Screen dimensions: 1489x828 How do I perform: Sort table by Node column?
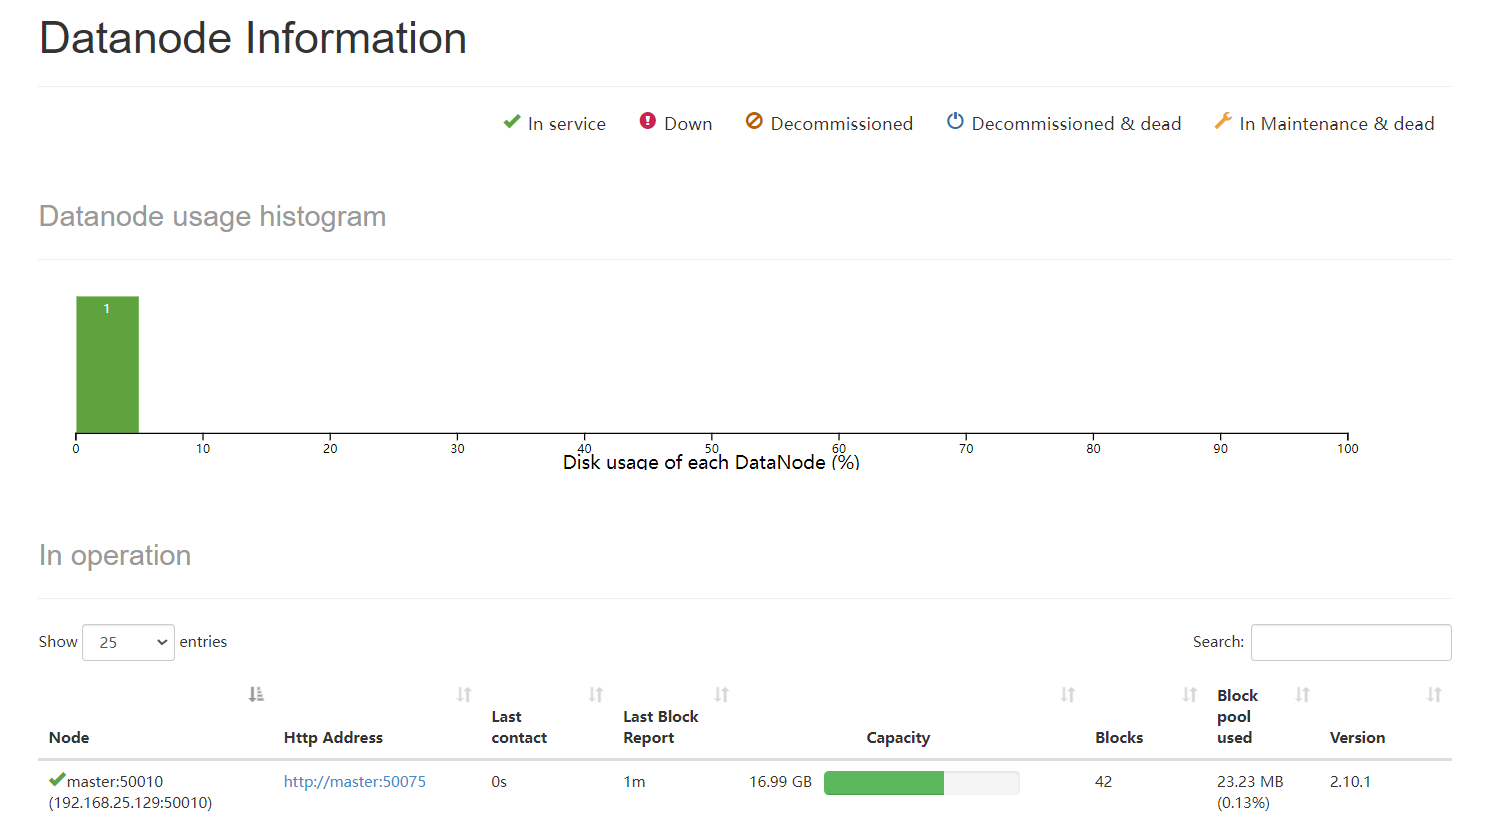[x=256, y=694]
